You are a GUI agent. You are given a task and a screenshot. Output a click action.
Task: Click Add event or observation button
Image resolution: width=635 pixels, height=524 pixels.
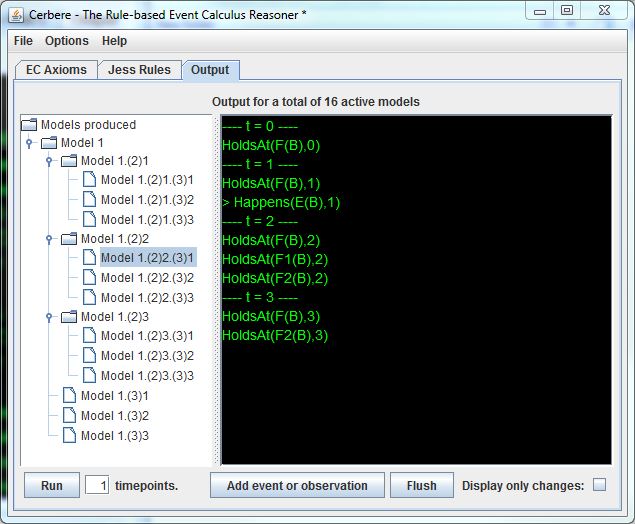point(297,485)
